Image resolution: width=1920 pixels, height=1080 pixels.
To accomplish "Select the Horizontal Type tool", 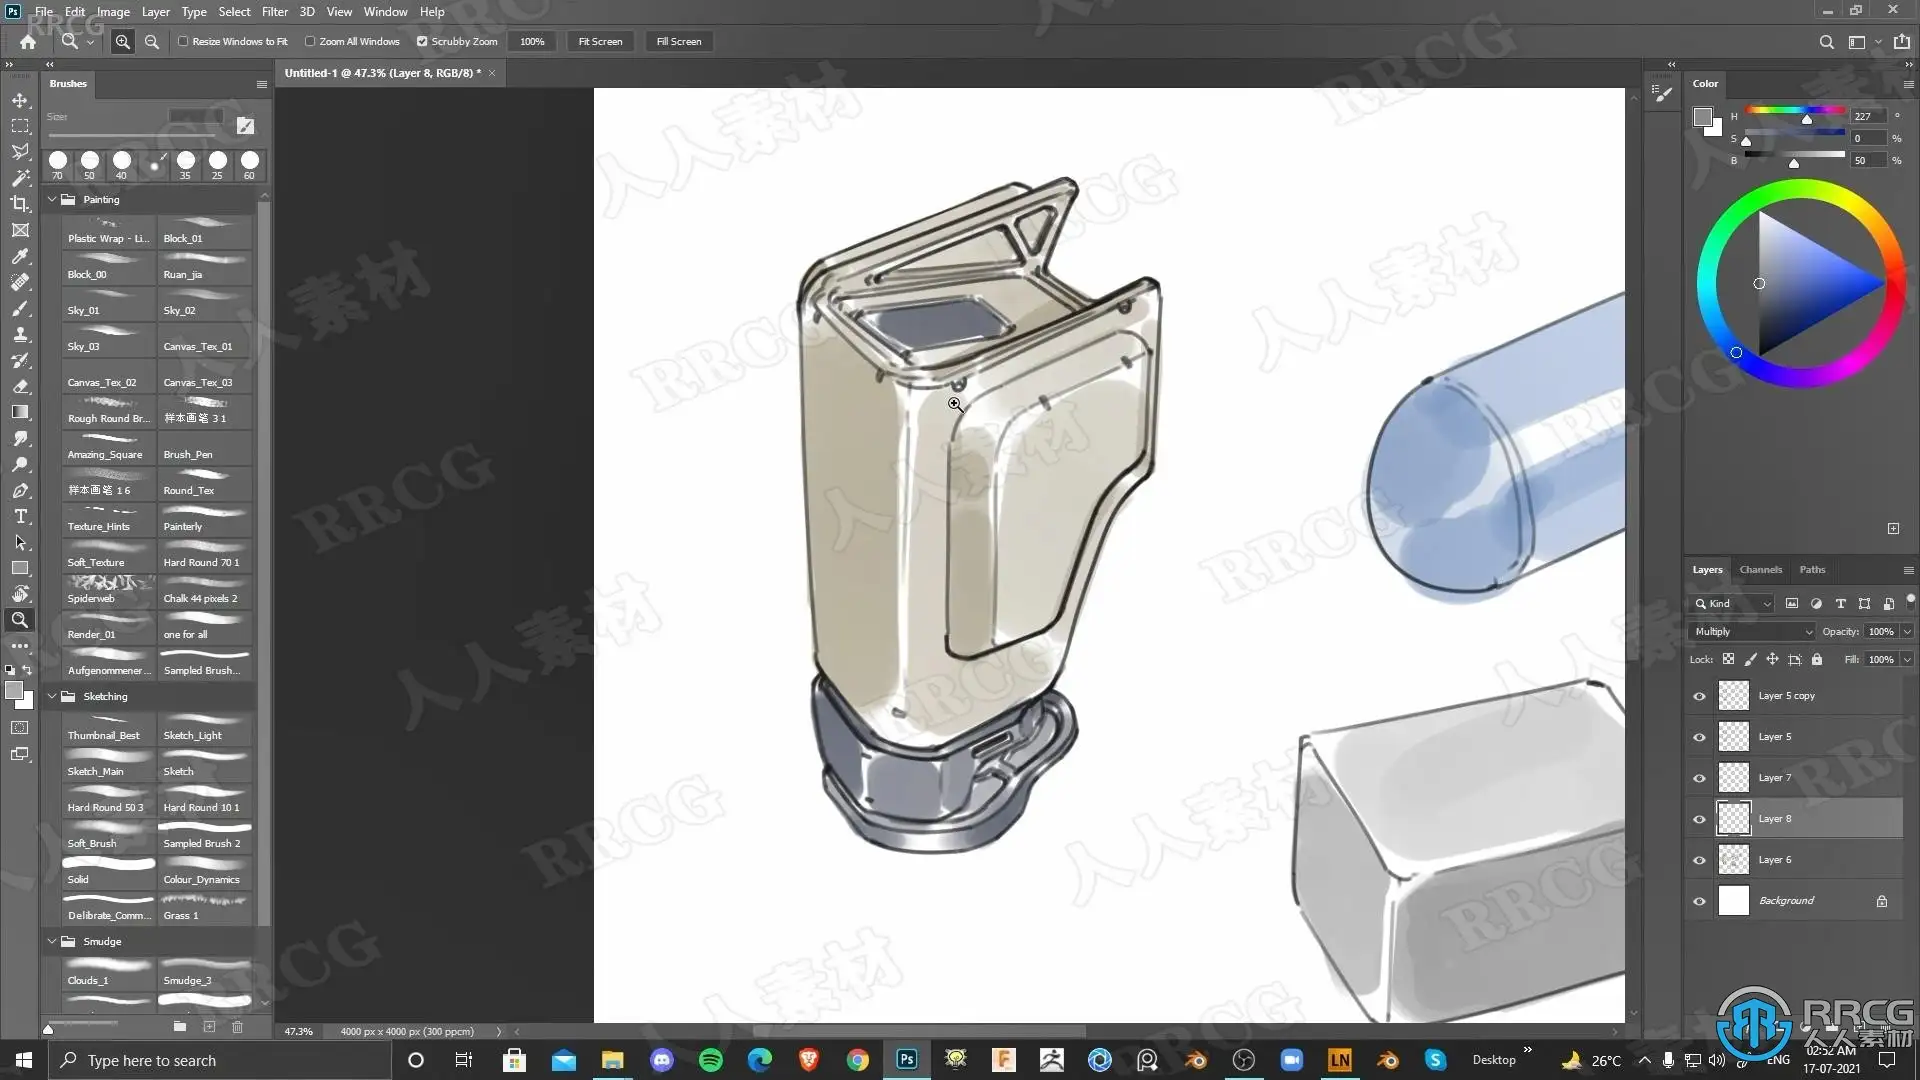I will 19,516.
